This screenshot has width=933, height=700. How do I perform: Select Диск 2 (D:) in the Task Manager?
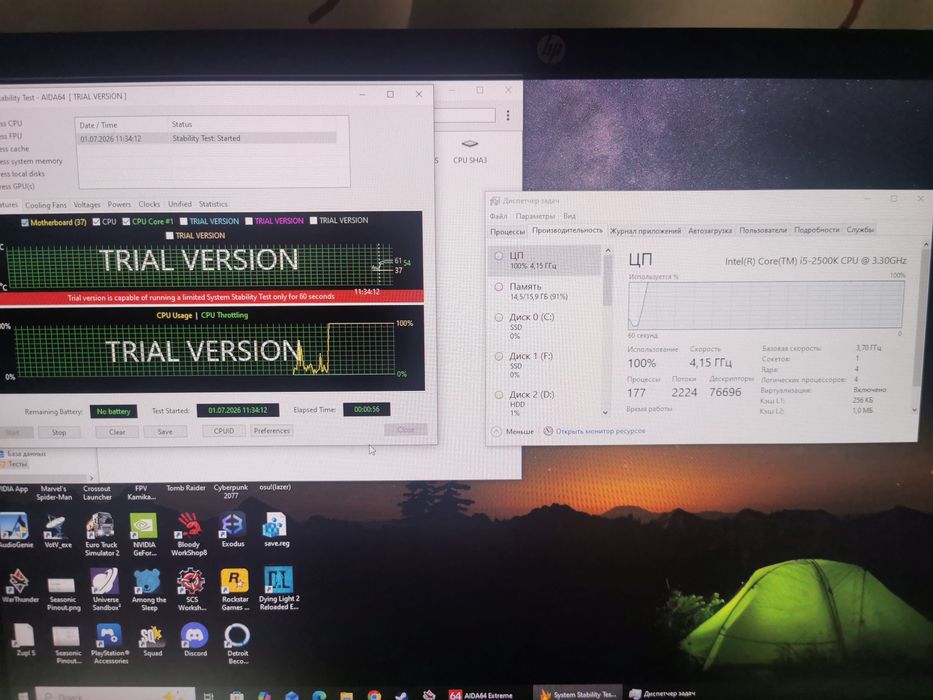pos(544,403)
